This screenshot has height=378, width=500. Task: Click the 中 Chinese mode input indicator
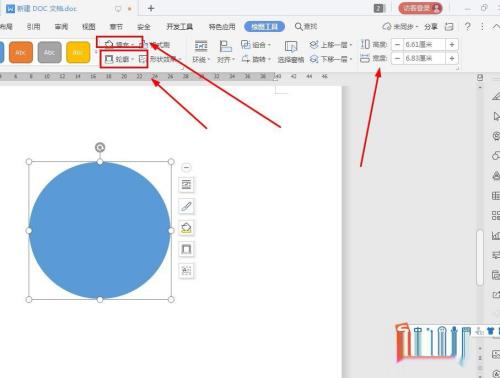click(x=418, y=330)
